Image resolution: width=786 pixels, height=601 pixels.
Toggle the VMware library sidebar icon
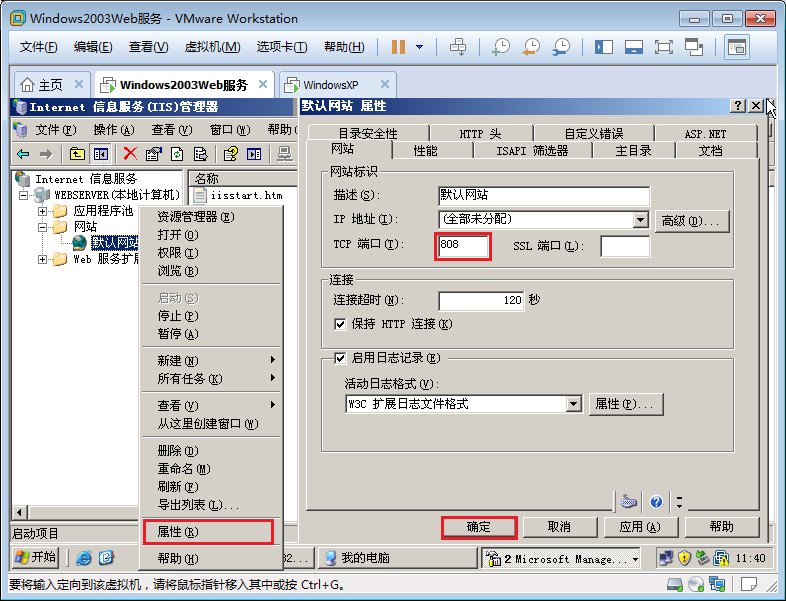pos(604,47)
